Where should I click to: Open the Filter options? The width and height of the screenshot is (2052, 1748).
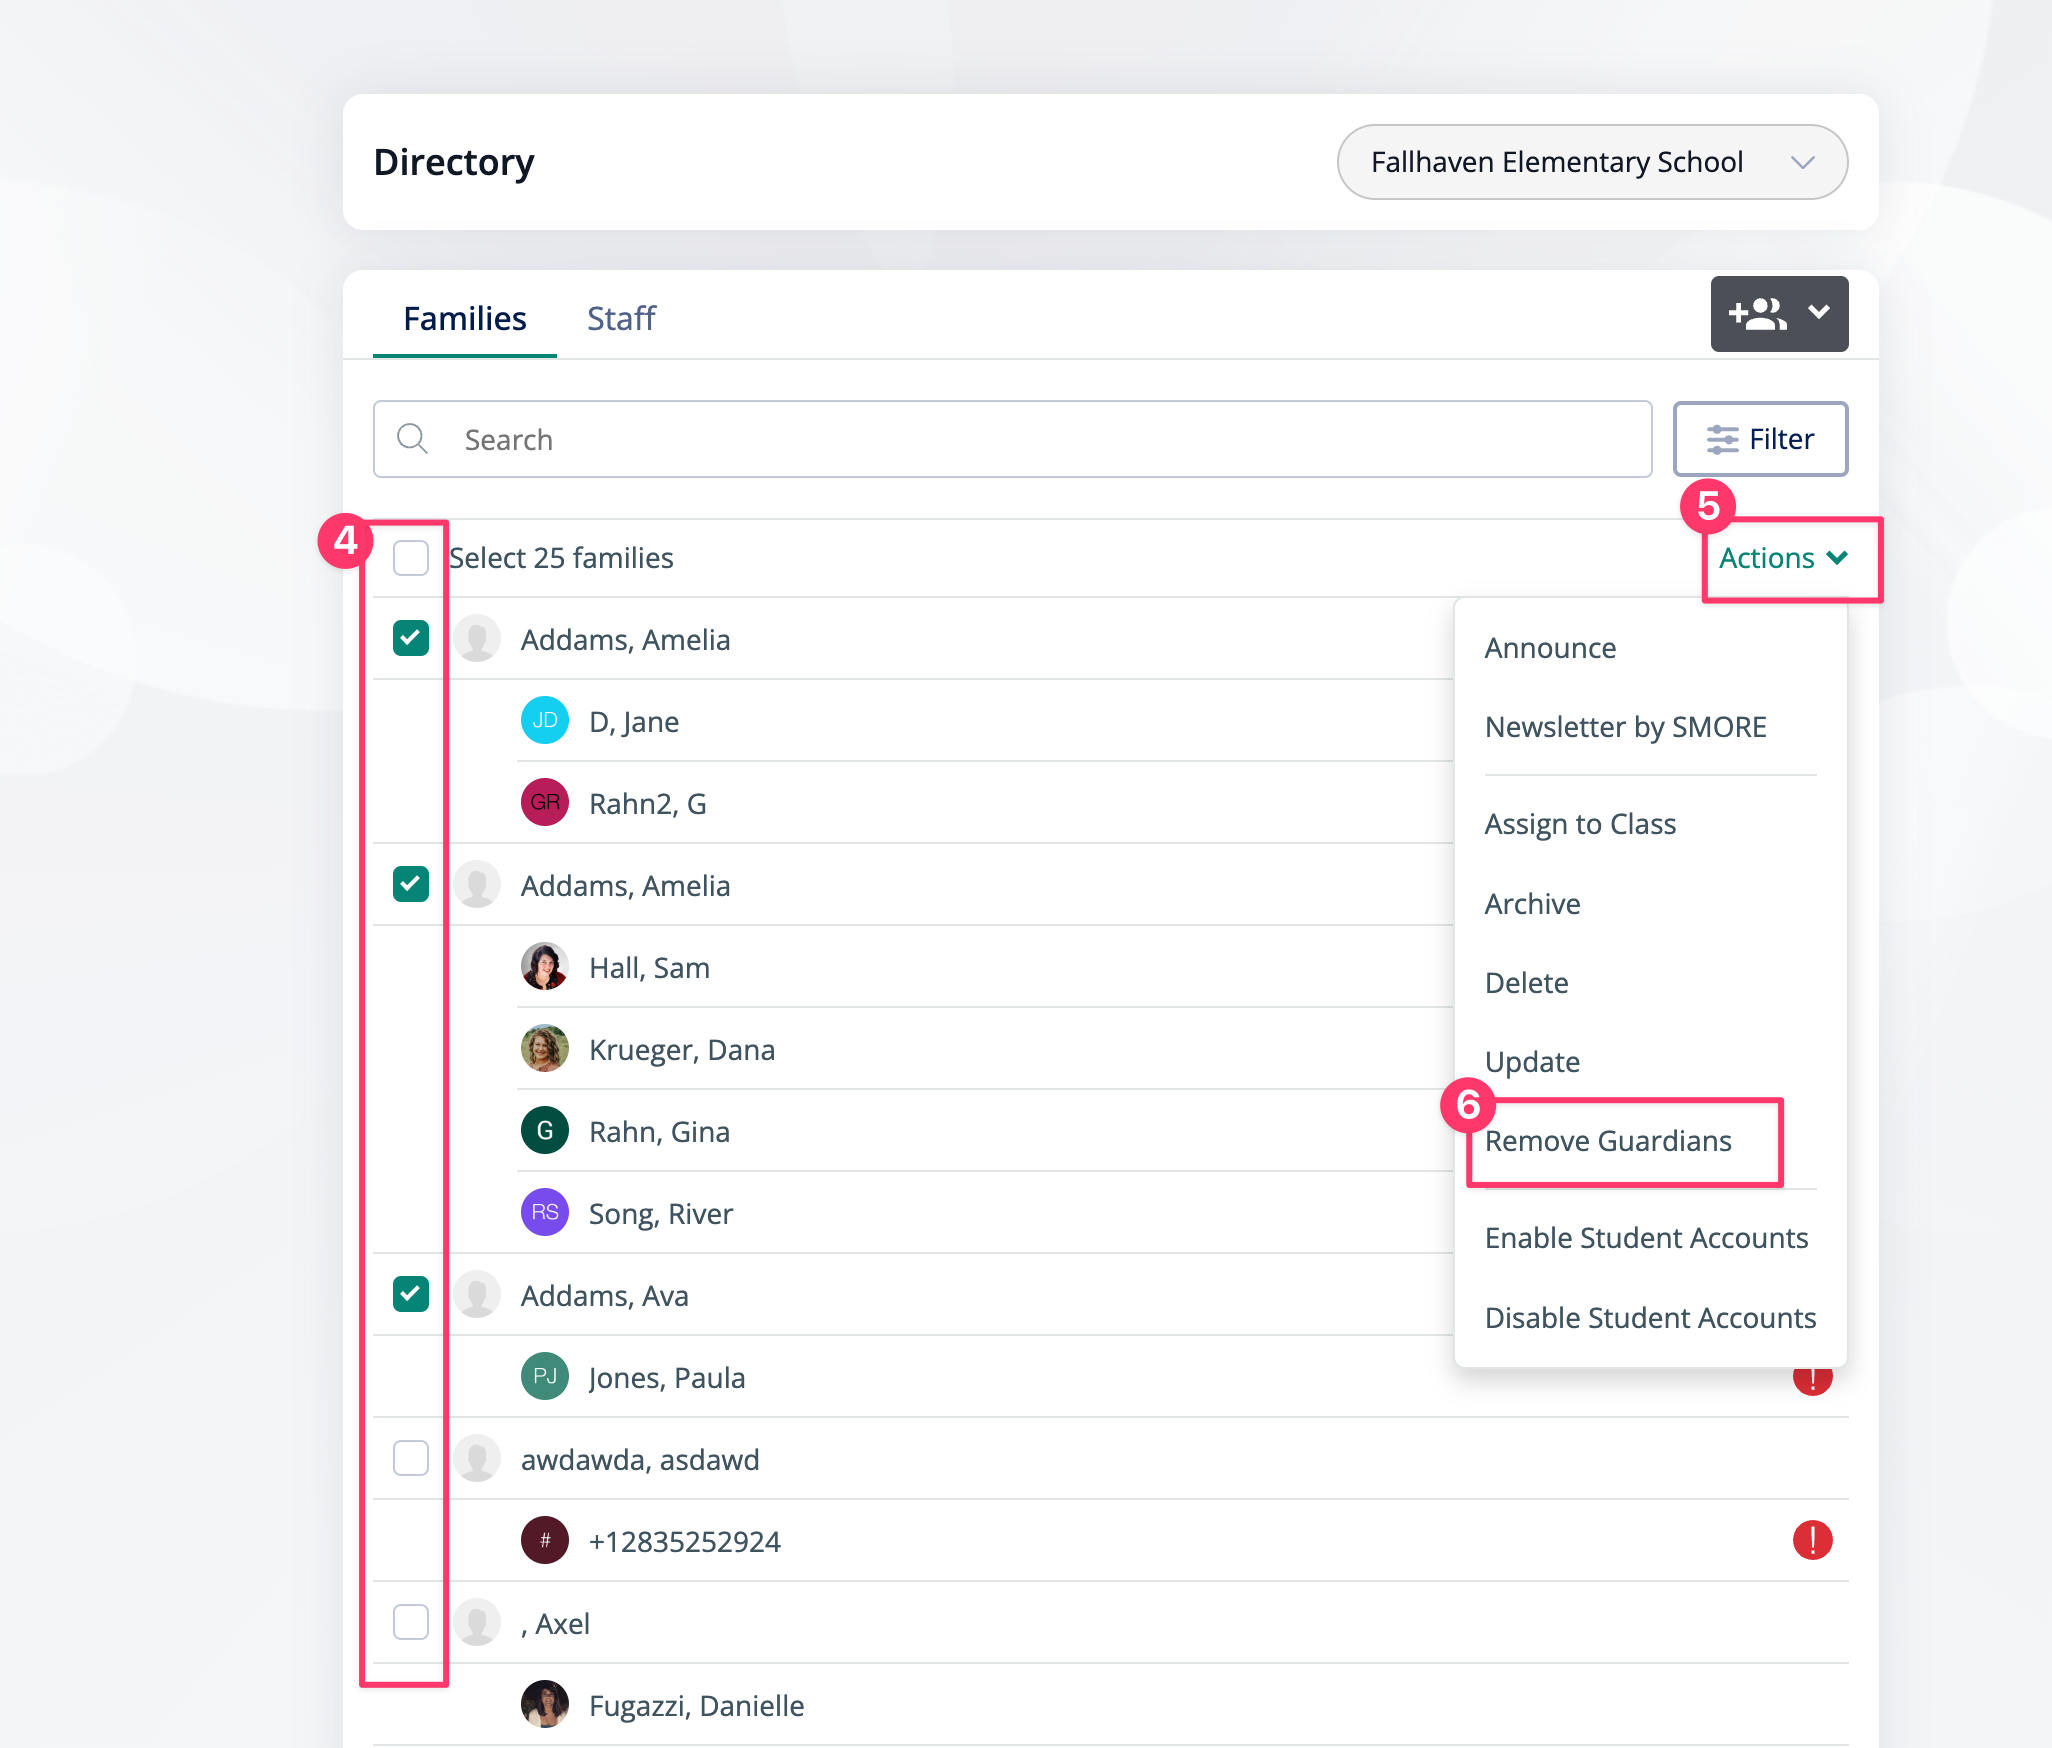[1760, 439]
